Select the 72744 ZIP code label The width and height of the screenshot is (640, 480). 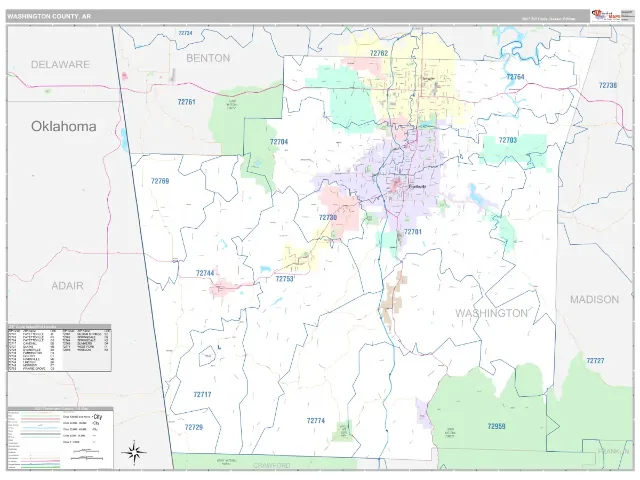[205, 273]
